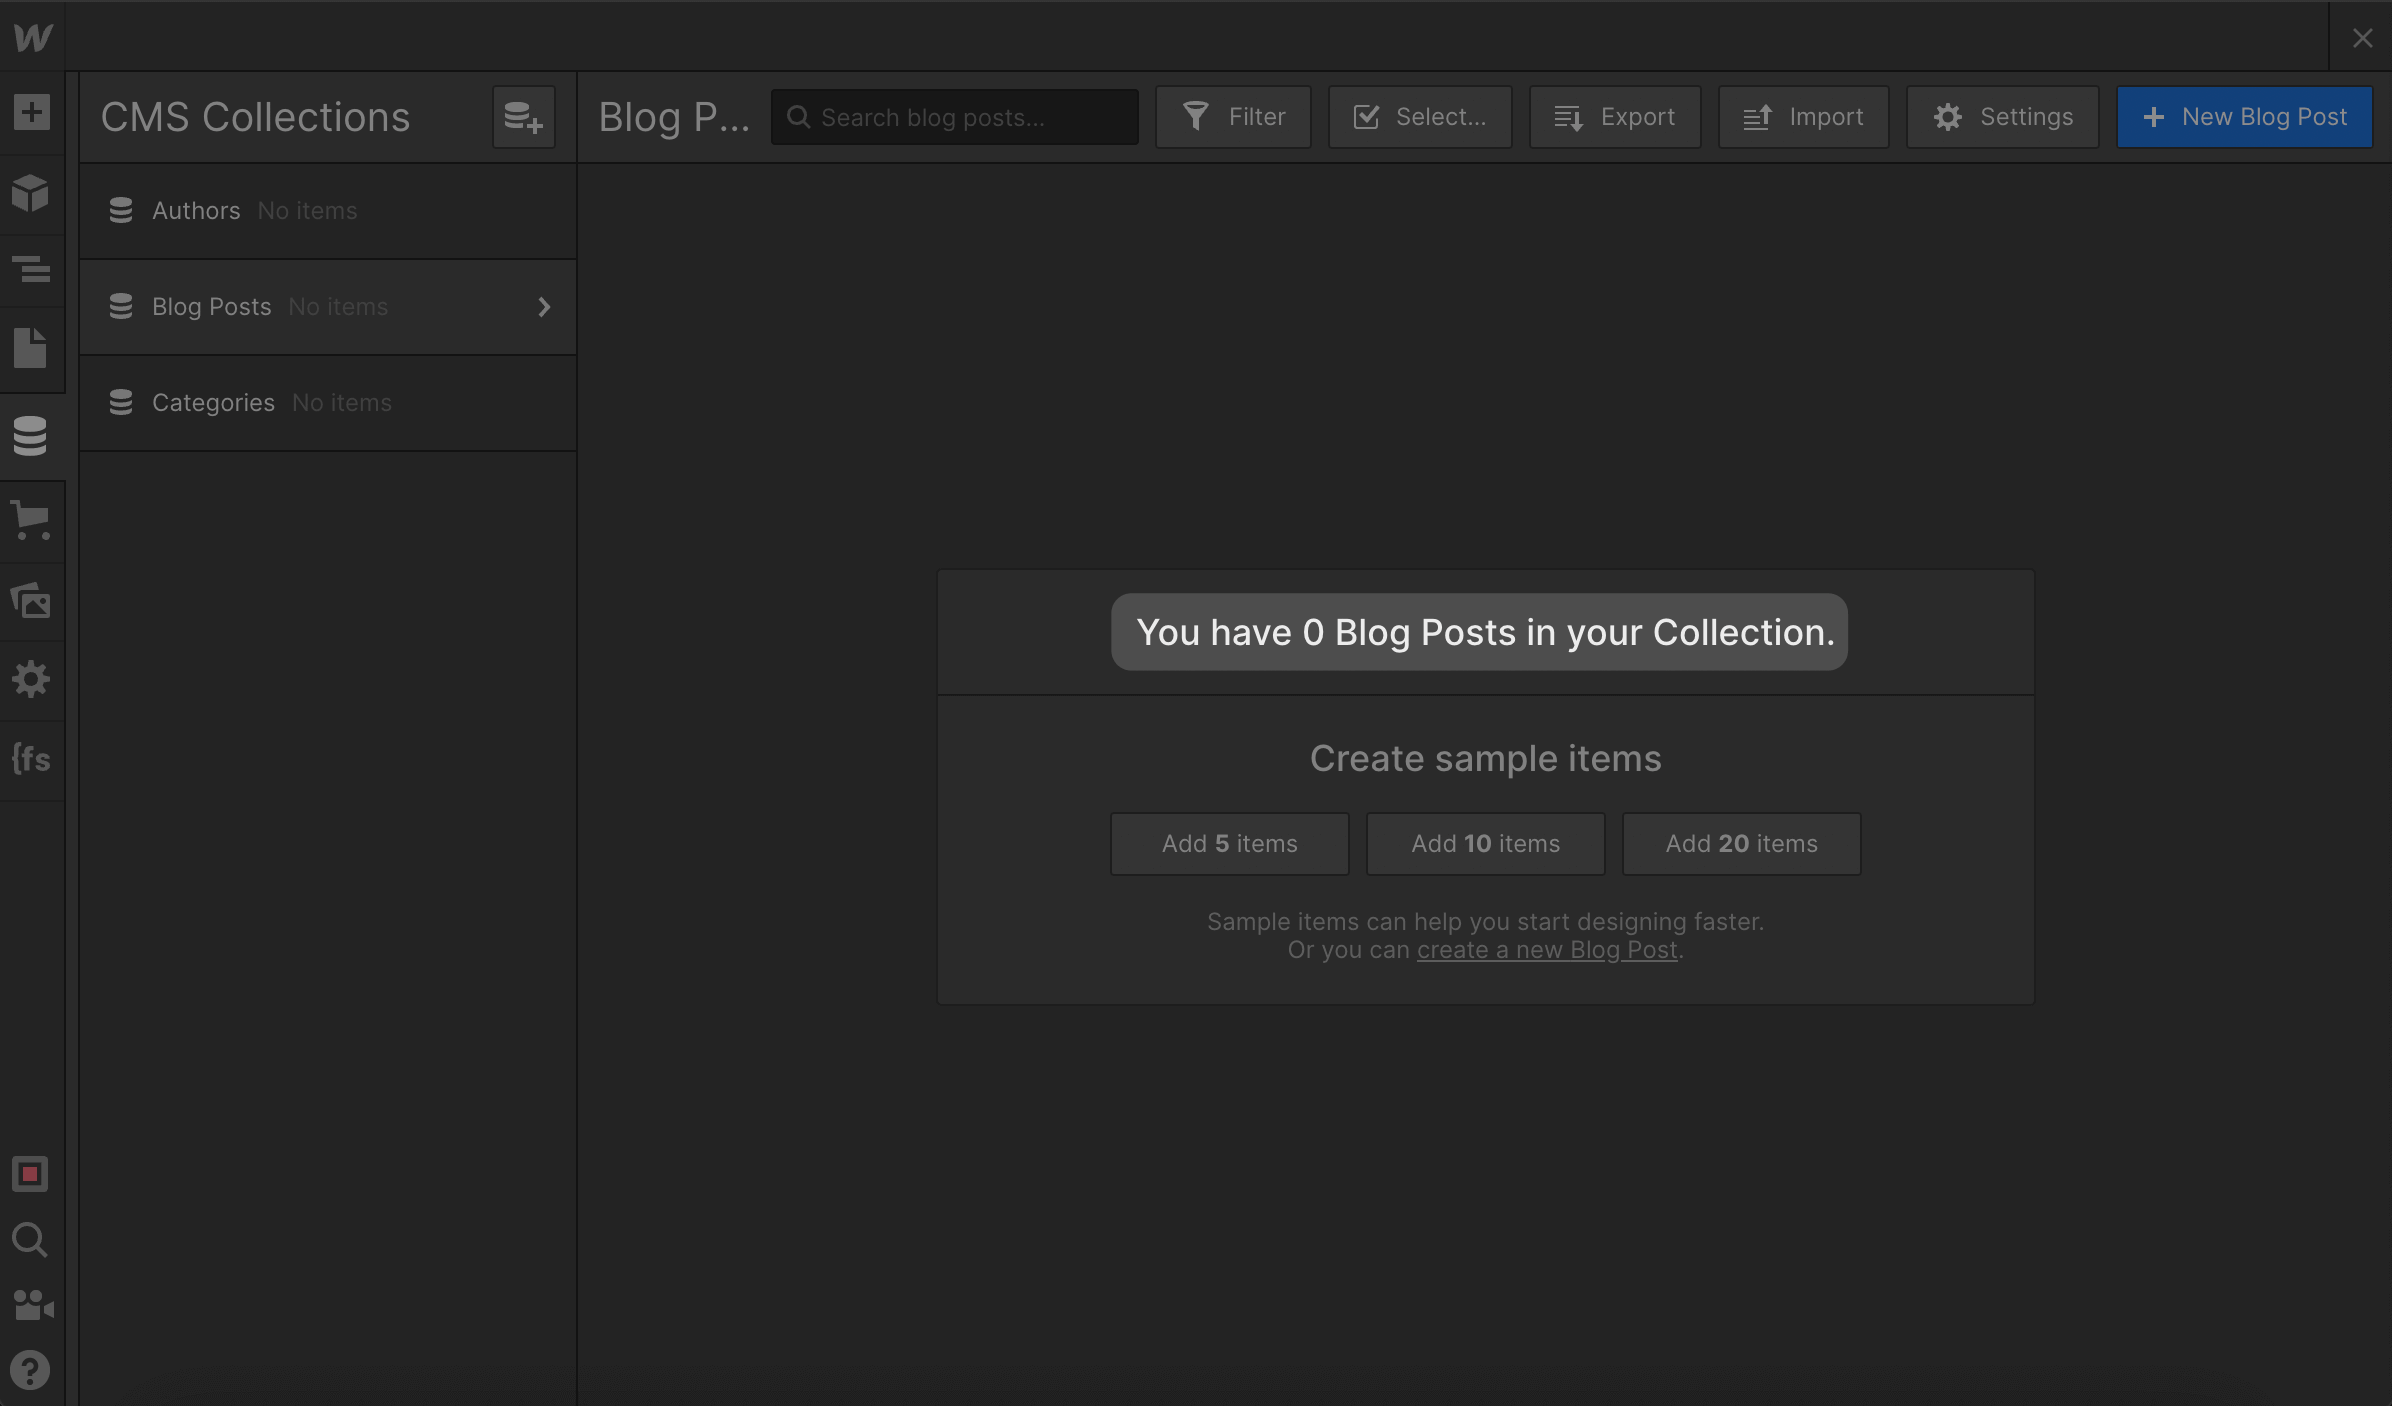This screenshot has width=2392, height=1406.
Task: Click inside the blog posts search field
Action: point(953,116)
